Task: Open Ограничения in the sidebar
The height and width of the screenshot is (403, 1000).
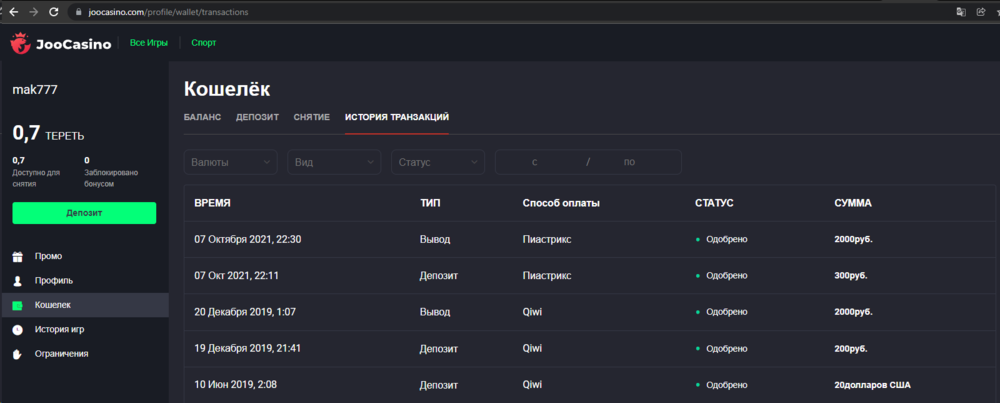Action: [x=61, y=354]
